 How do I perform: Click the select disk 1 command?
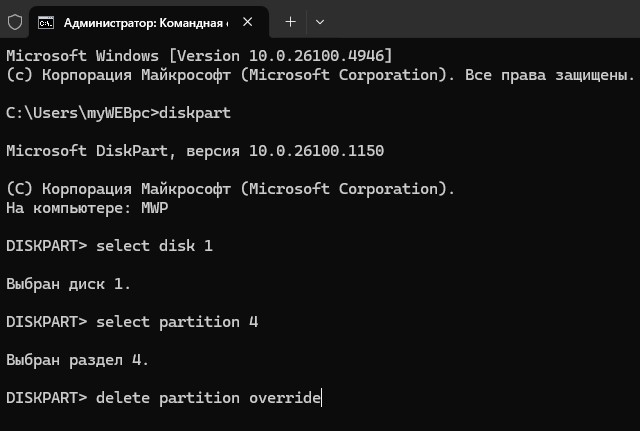[x=154, y=246]
